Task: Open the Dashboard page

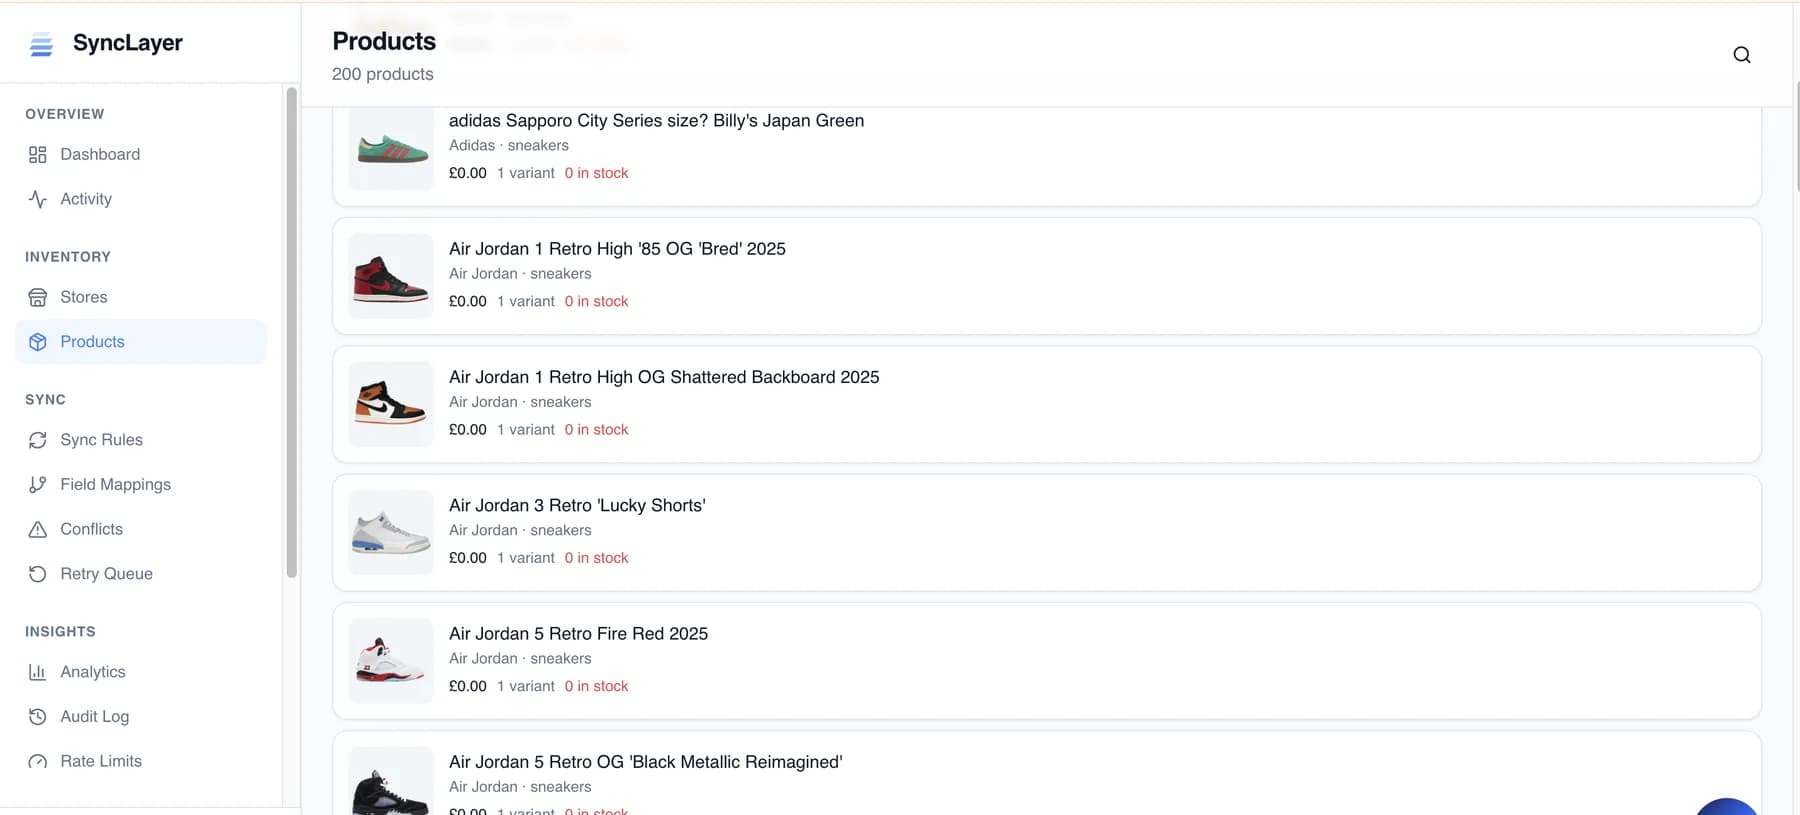Action: [x=141, y=154]
